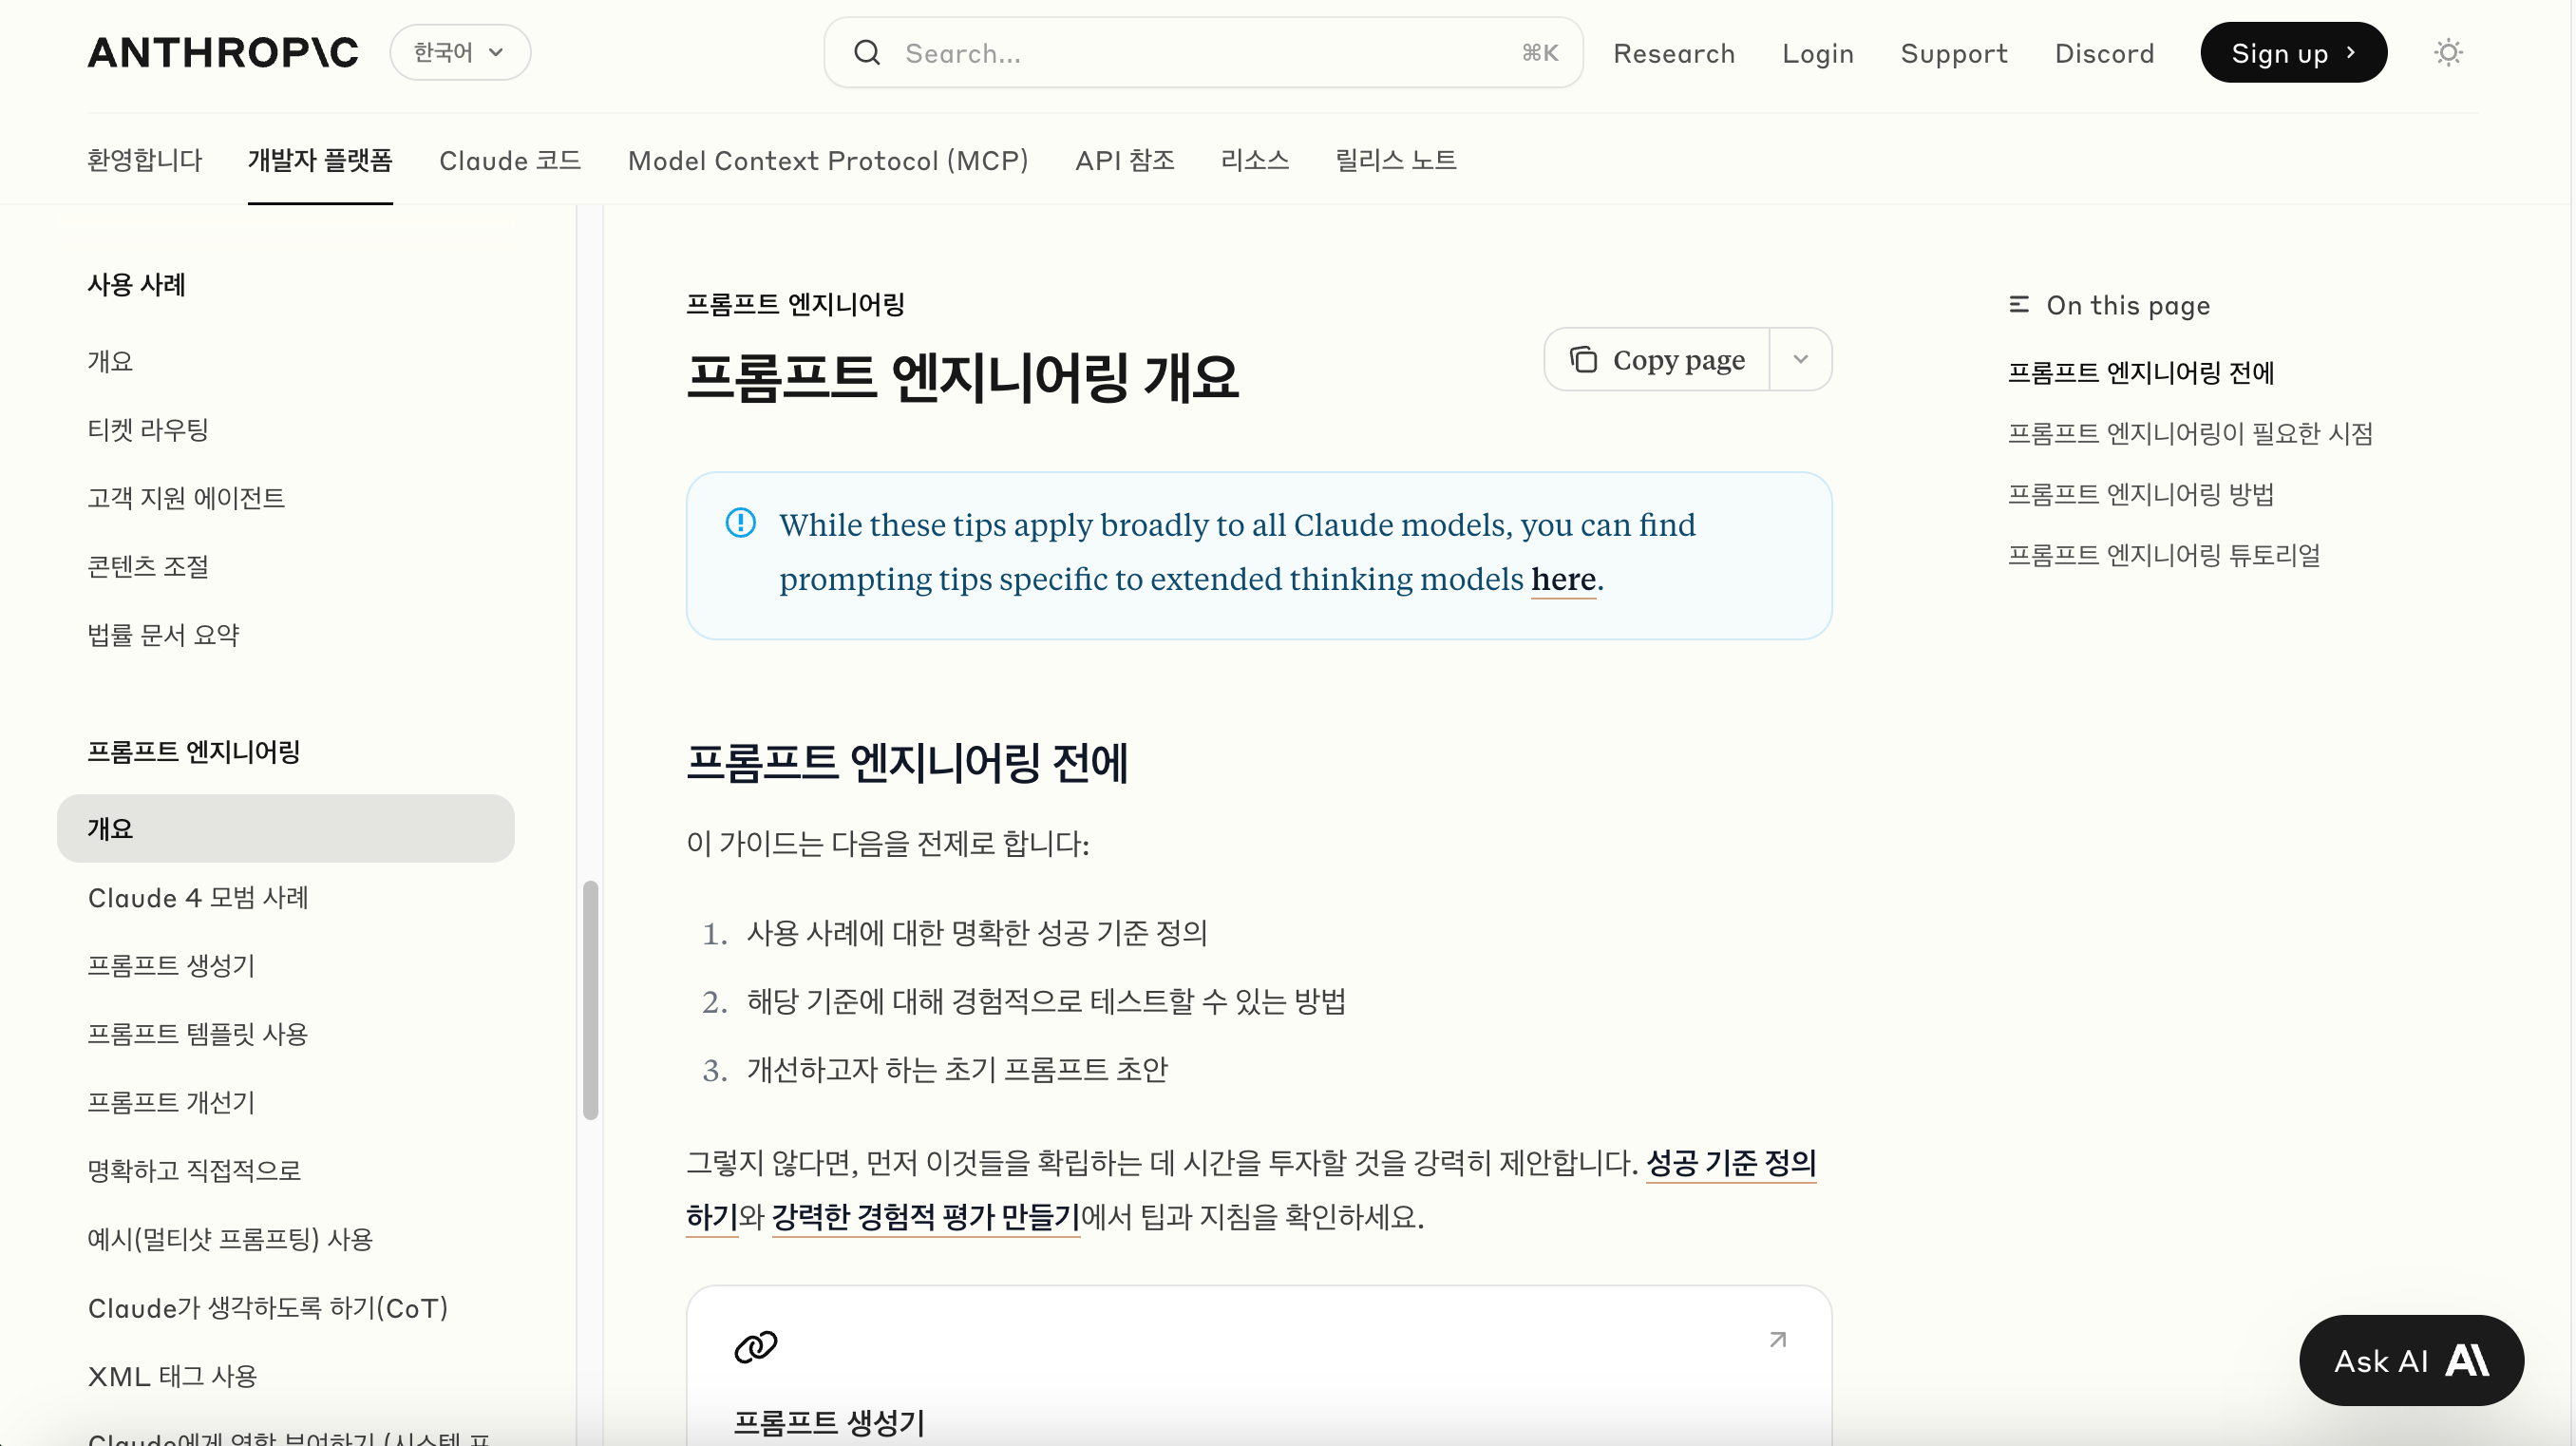2576x1446 pixels.
Task: Click the On this page list icon
Action: (x=2019, y=304)
